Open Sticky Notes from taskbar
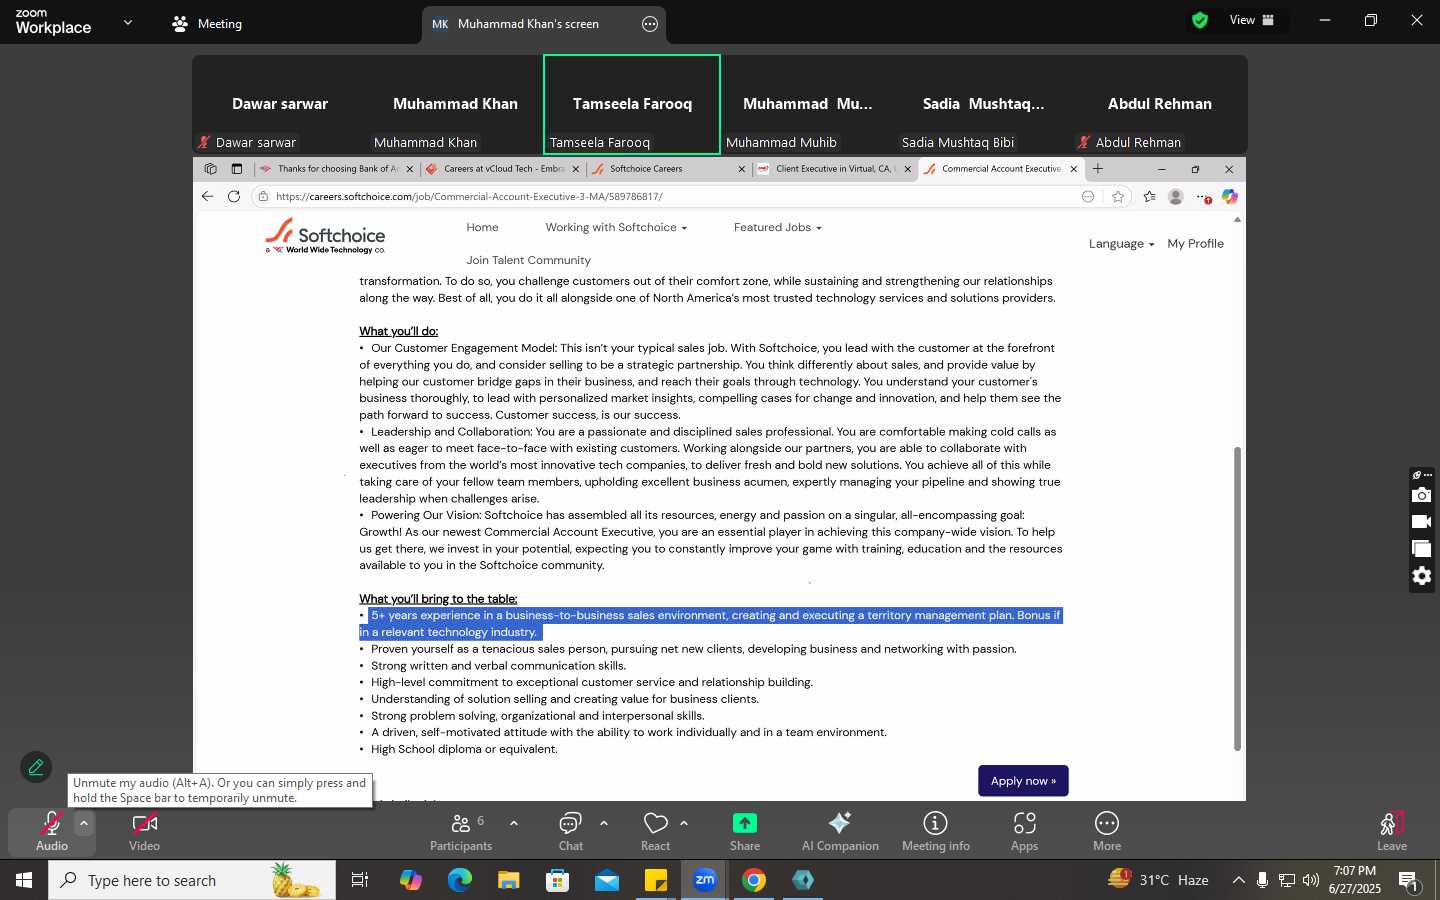 coord(656,880)
